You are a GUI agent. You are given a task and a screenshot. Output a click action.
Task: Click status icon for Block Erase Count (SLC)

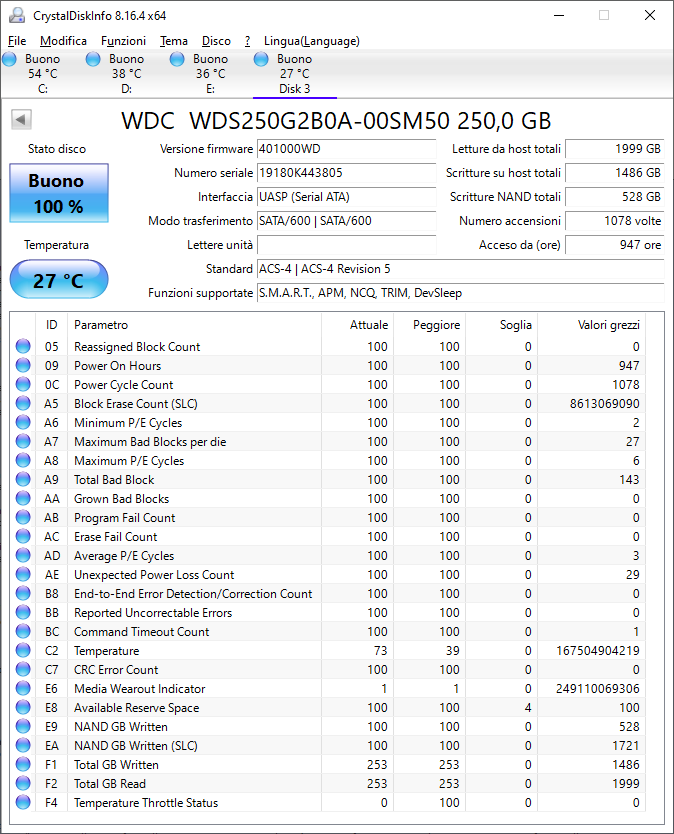(x=23, y=403)
